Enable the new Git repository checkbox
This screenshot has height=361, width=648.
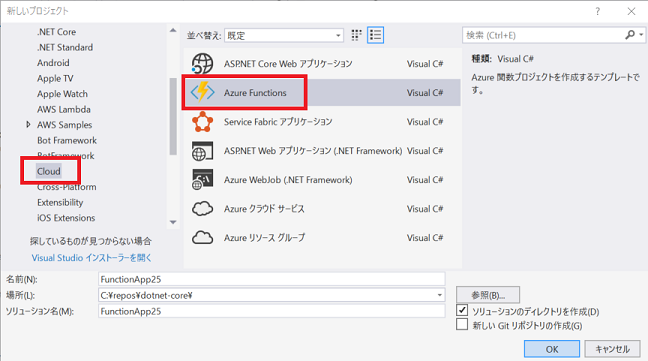coord(462,325)
